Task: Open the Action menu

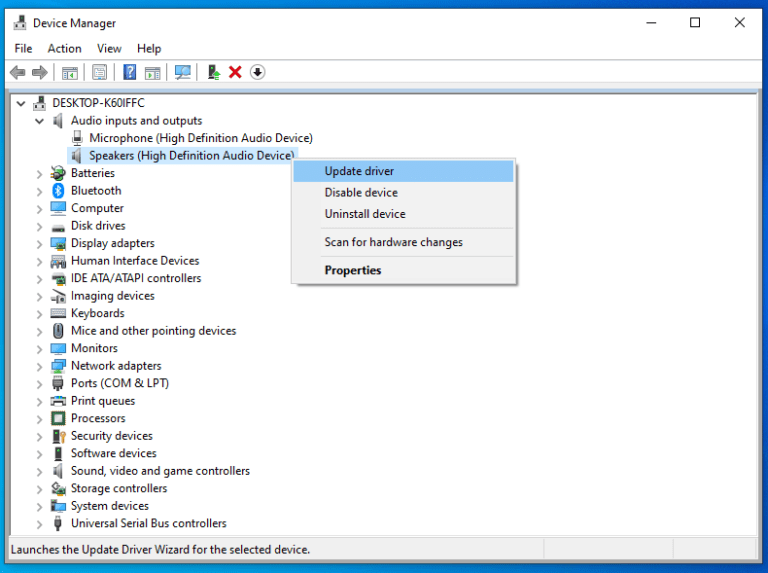Action: click(64, 48)
